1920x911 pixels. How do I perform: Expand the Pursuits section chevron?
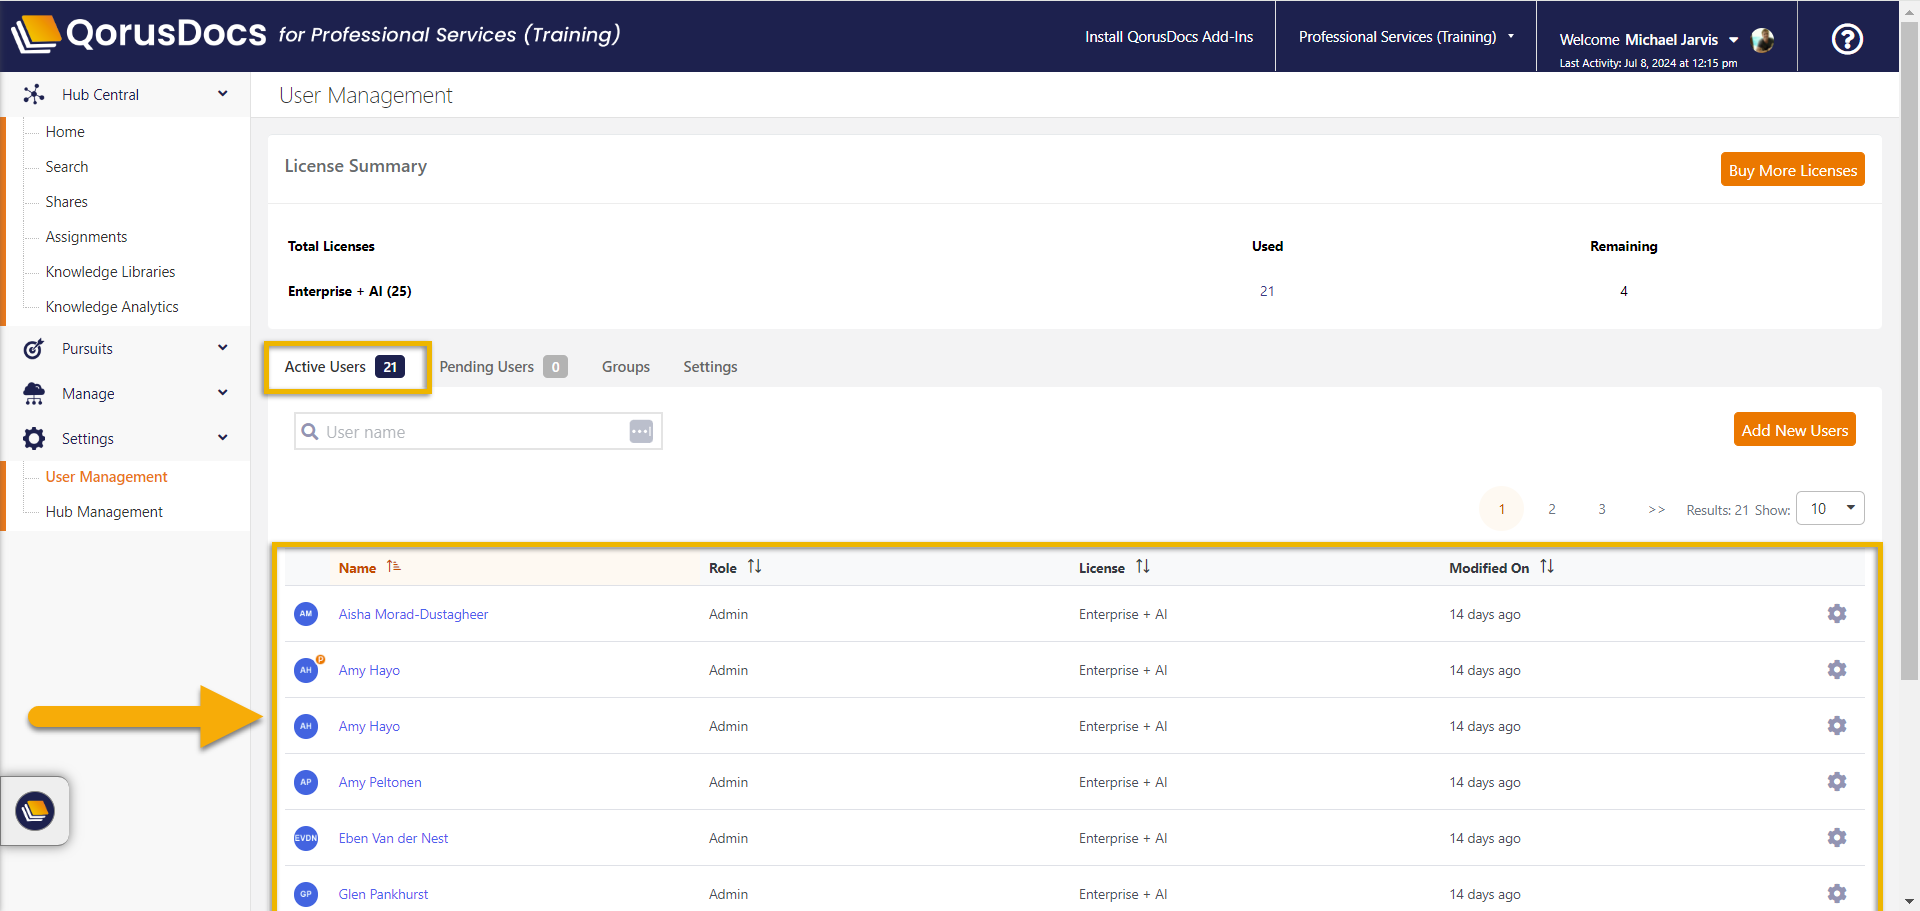(223, 348)
